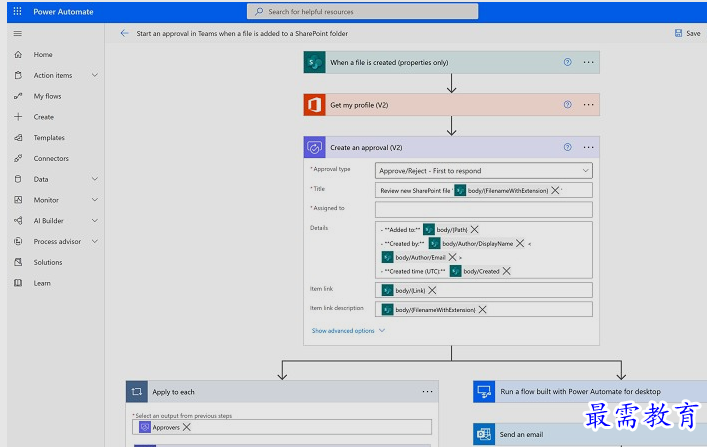Toggle the hamburger navigation menu
This screenshot has height=447, width=707.
click(18, 33)
